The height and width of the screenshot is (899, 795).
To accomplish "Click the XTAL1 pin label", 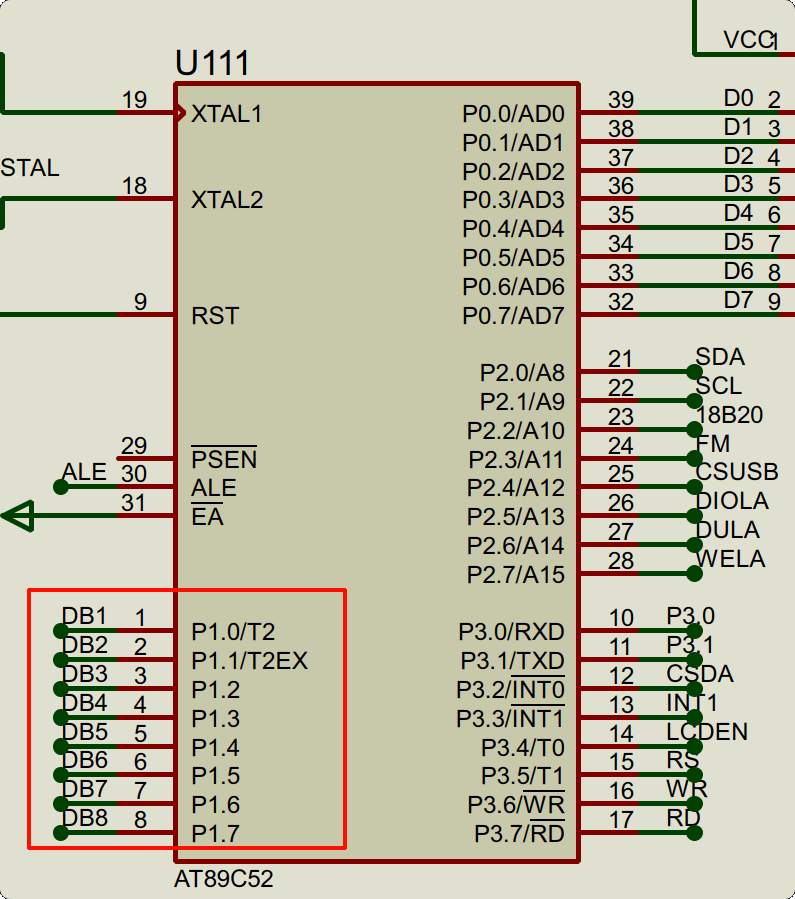I will click(x=226, y=114).
